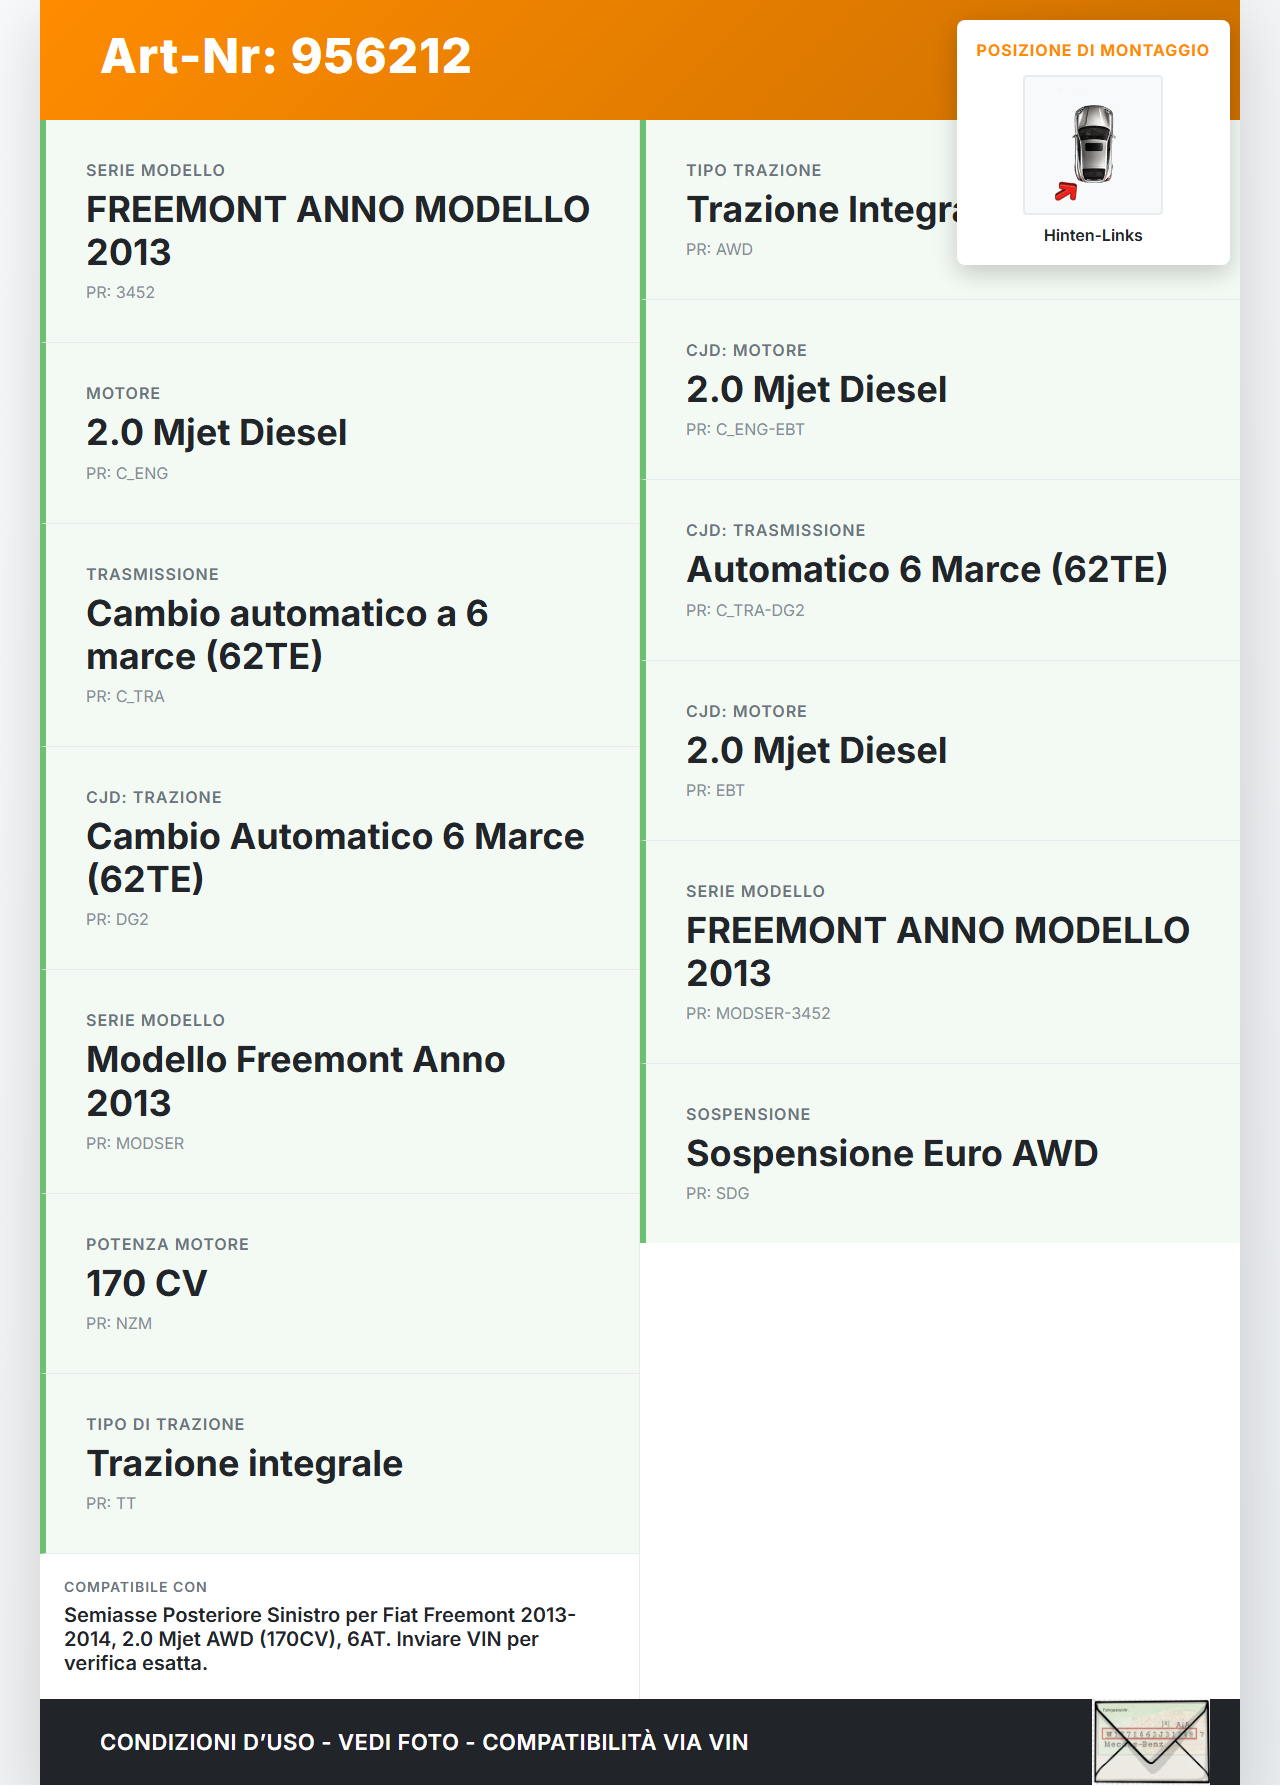Click the Posizione di Montaggio heading
1280x1786 pixels.
pyautogui.click(x=1092, y=51)
